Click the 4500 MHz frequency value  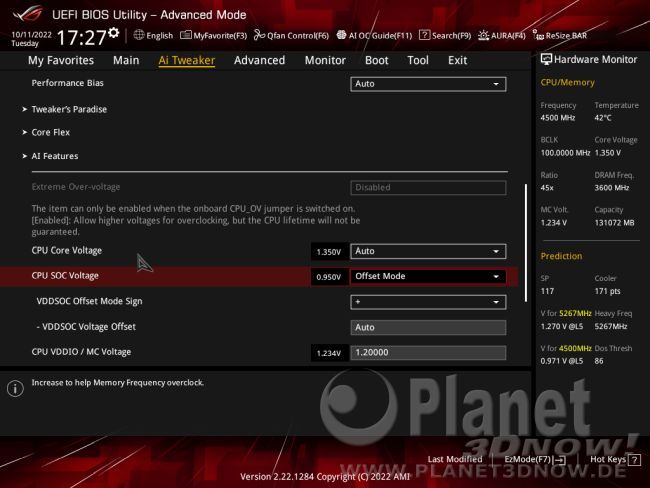tap(558, 118)
